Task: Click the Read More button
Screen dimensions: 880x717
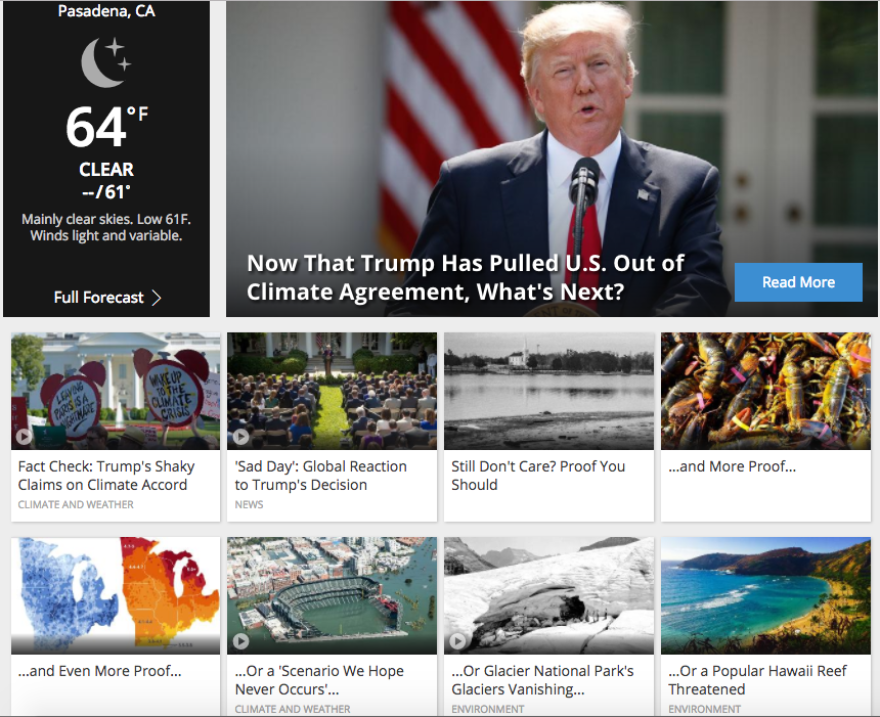Action: click(798, 282)
